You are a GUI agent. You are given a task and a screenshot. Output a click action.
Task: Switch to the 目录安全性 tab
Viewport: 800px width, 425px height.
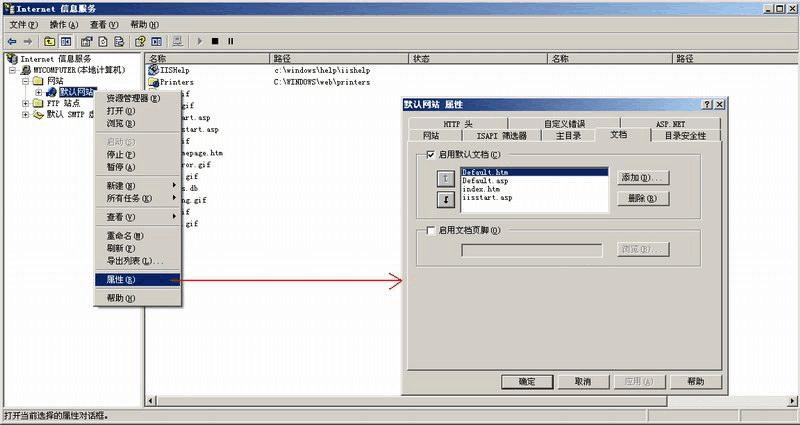685,135
